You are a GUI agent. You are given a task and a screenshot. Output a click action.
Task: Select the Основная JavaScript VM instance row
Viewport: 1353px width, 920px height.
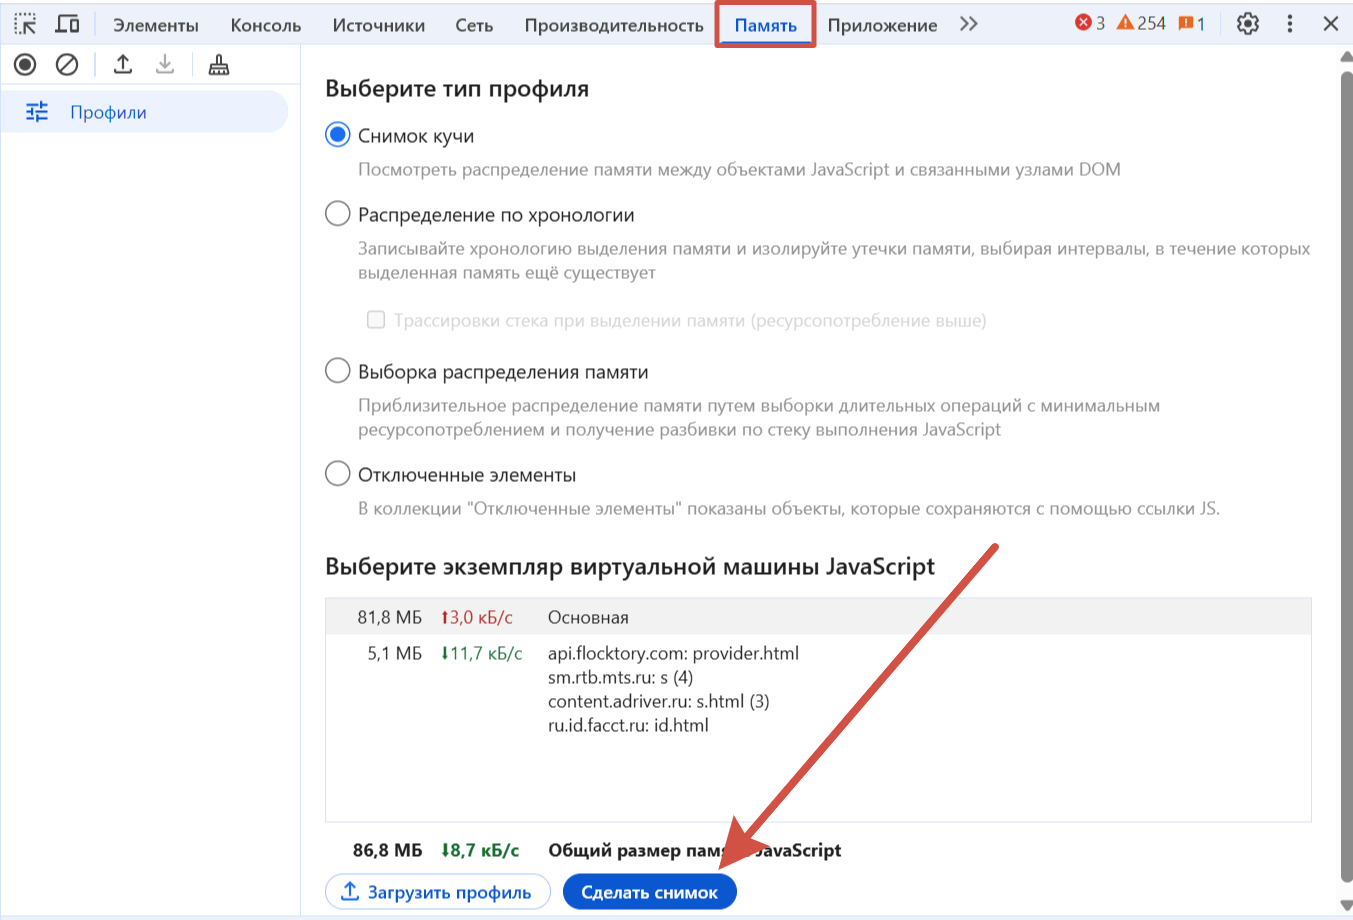817,617
